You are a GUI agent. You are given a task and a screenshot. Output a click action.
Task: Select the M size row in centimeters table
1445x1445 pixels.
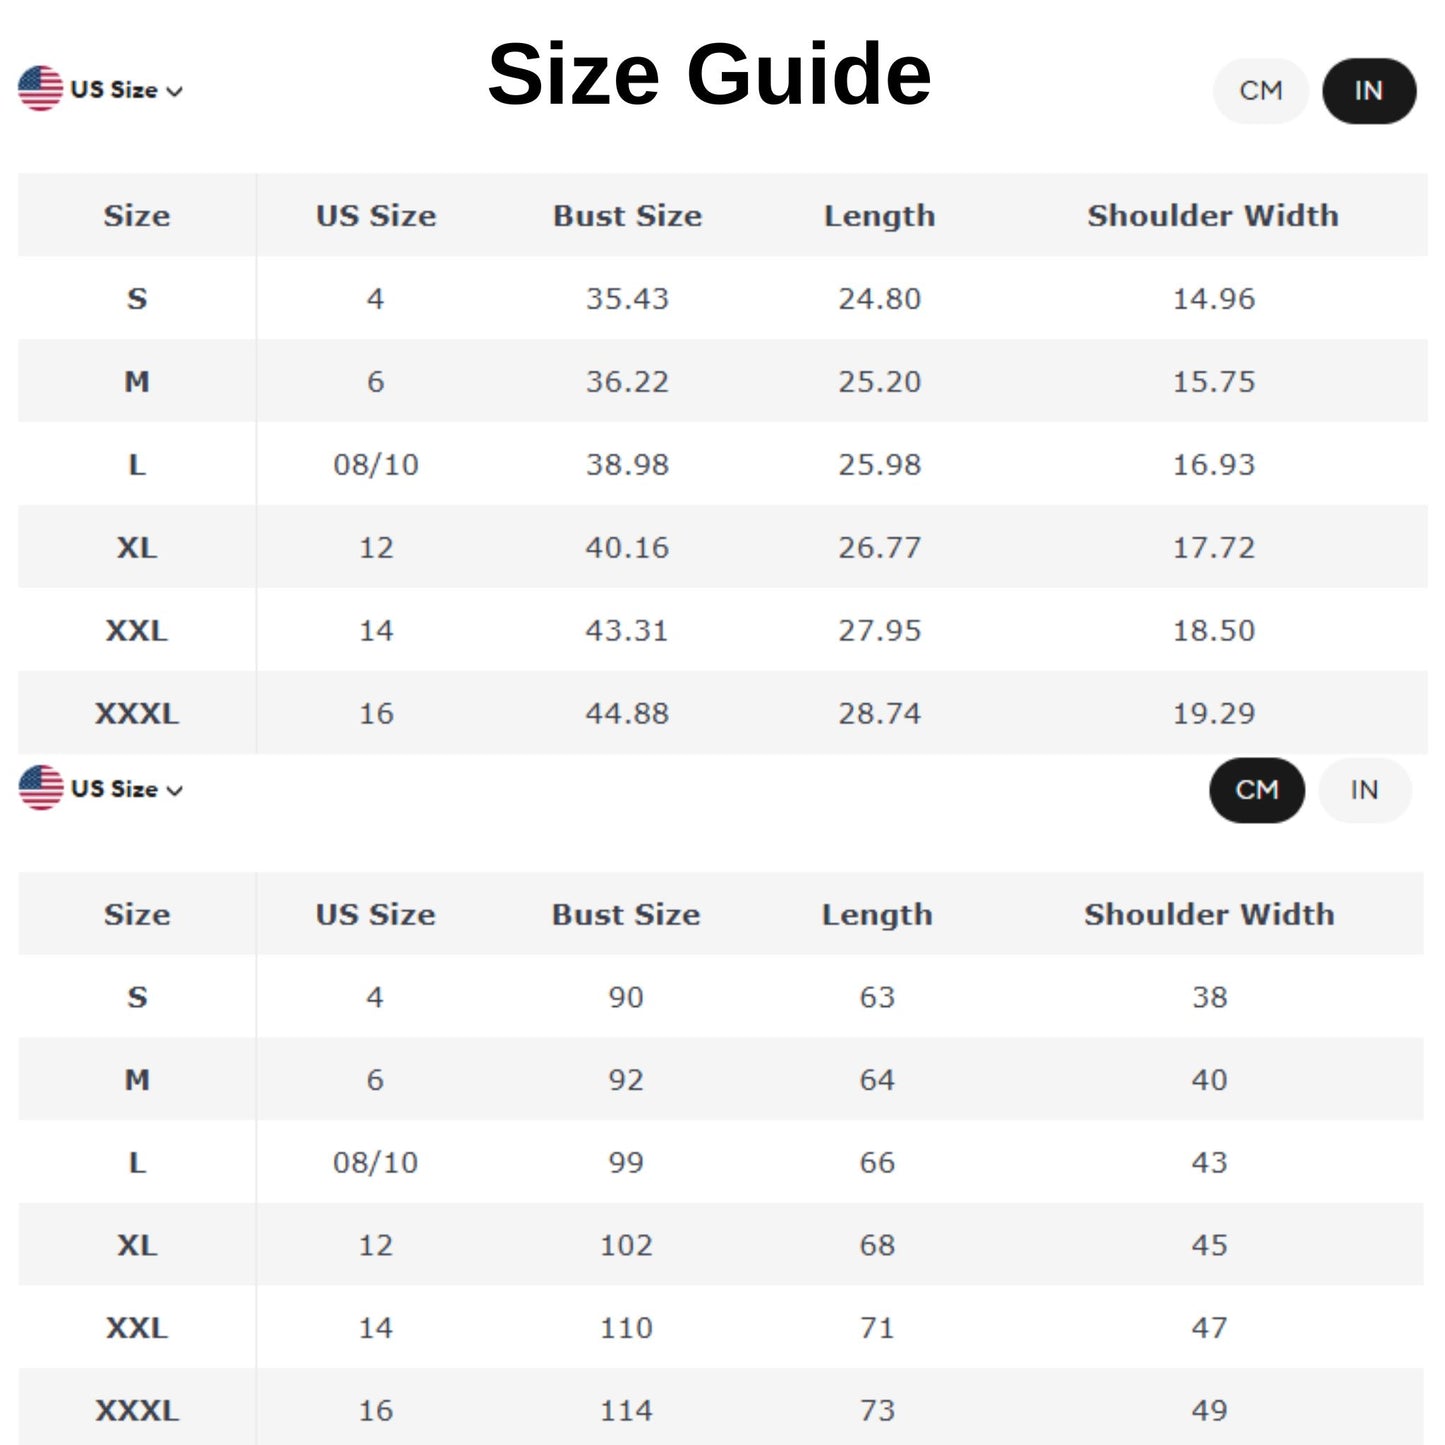137,1080
